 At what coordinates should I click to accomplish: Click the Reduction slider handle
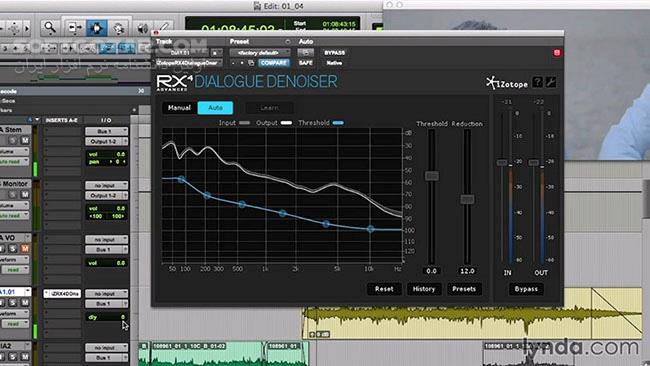point(467,199)
